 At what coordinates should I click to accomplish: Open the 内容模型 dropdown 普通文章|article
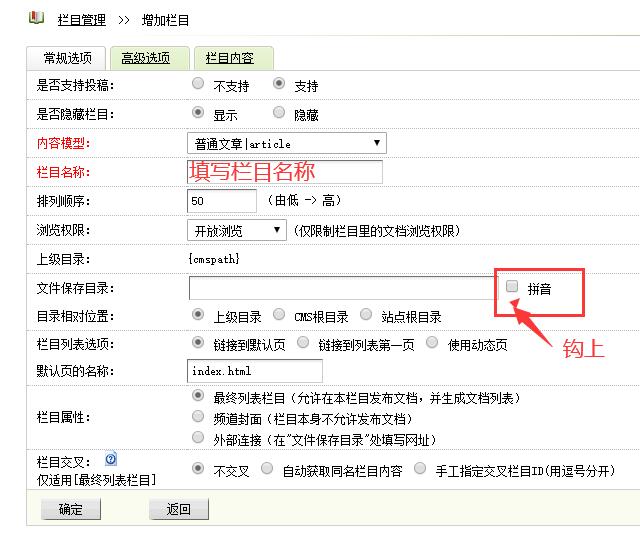click(287, 143)
